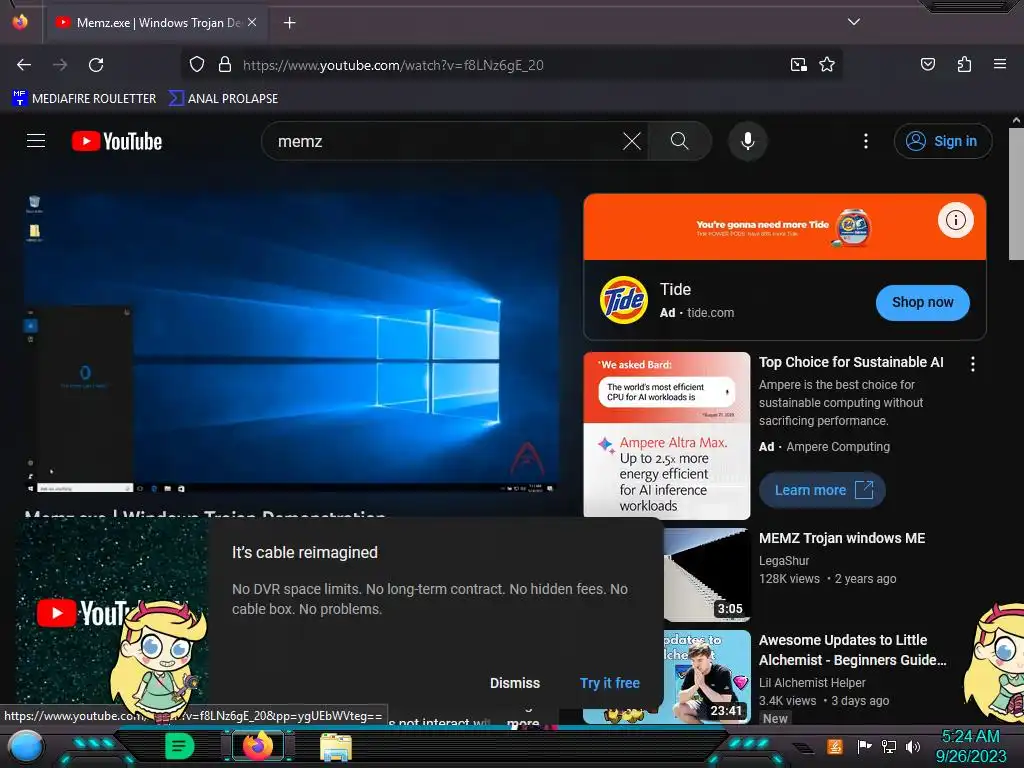
Task: Bookmark this page with the star icon
Action: [827, 65]
